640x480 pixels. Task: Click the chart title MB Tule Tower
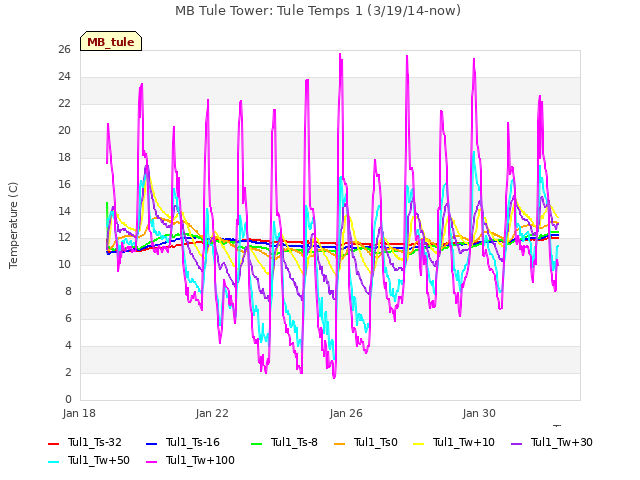coord(318,11)
